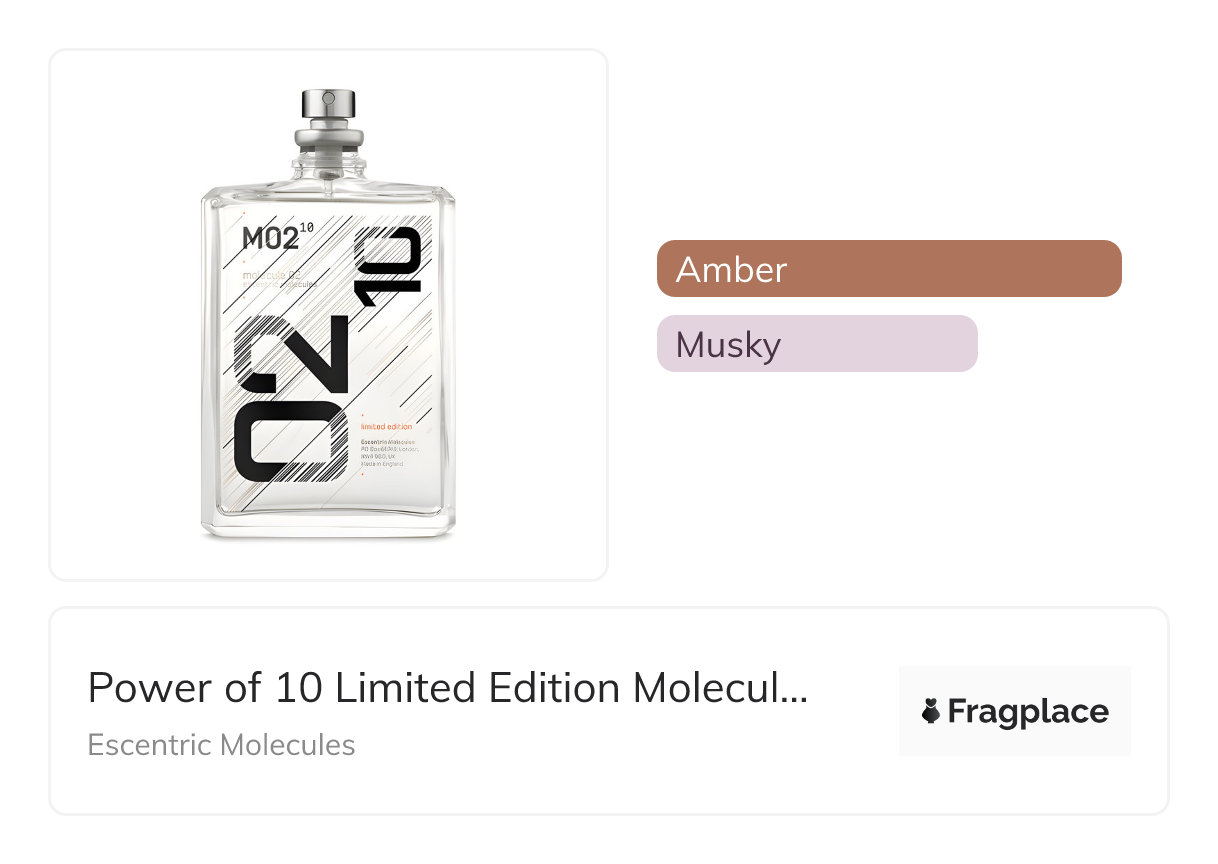This screenshot has width=1218, height=864.
Task: Click the word Musky in the accord bar
Action: click(728, 345)
